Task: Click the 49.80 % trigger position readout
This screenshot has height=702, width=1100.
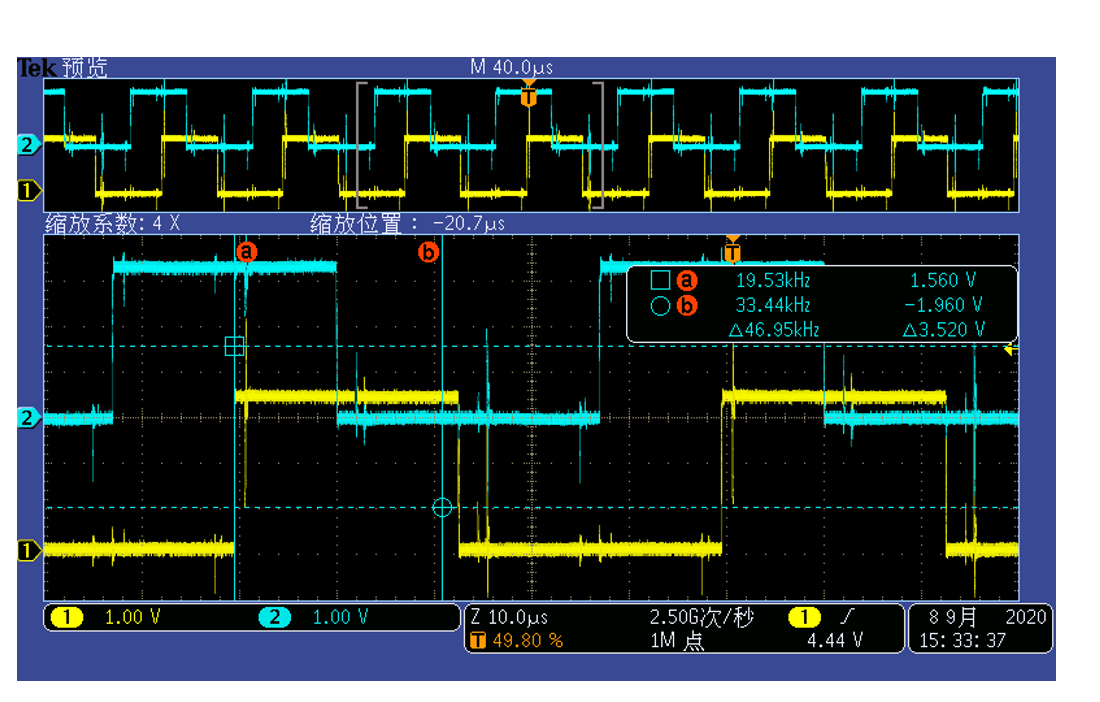Action: pyautogui.click(x=525, y=640)
